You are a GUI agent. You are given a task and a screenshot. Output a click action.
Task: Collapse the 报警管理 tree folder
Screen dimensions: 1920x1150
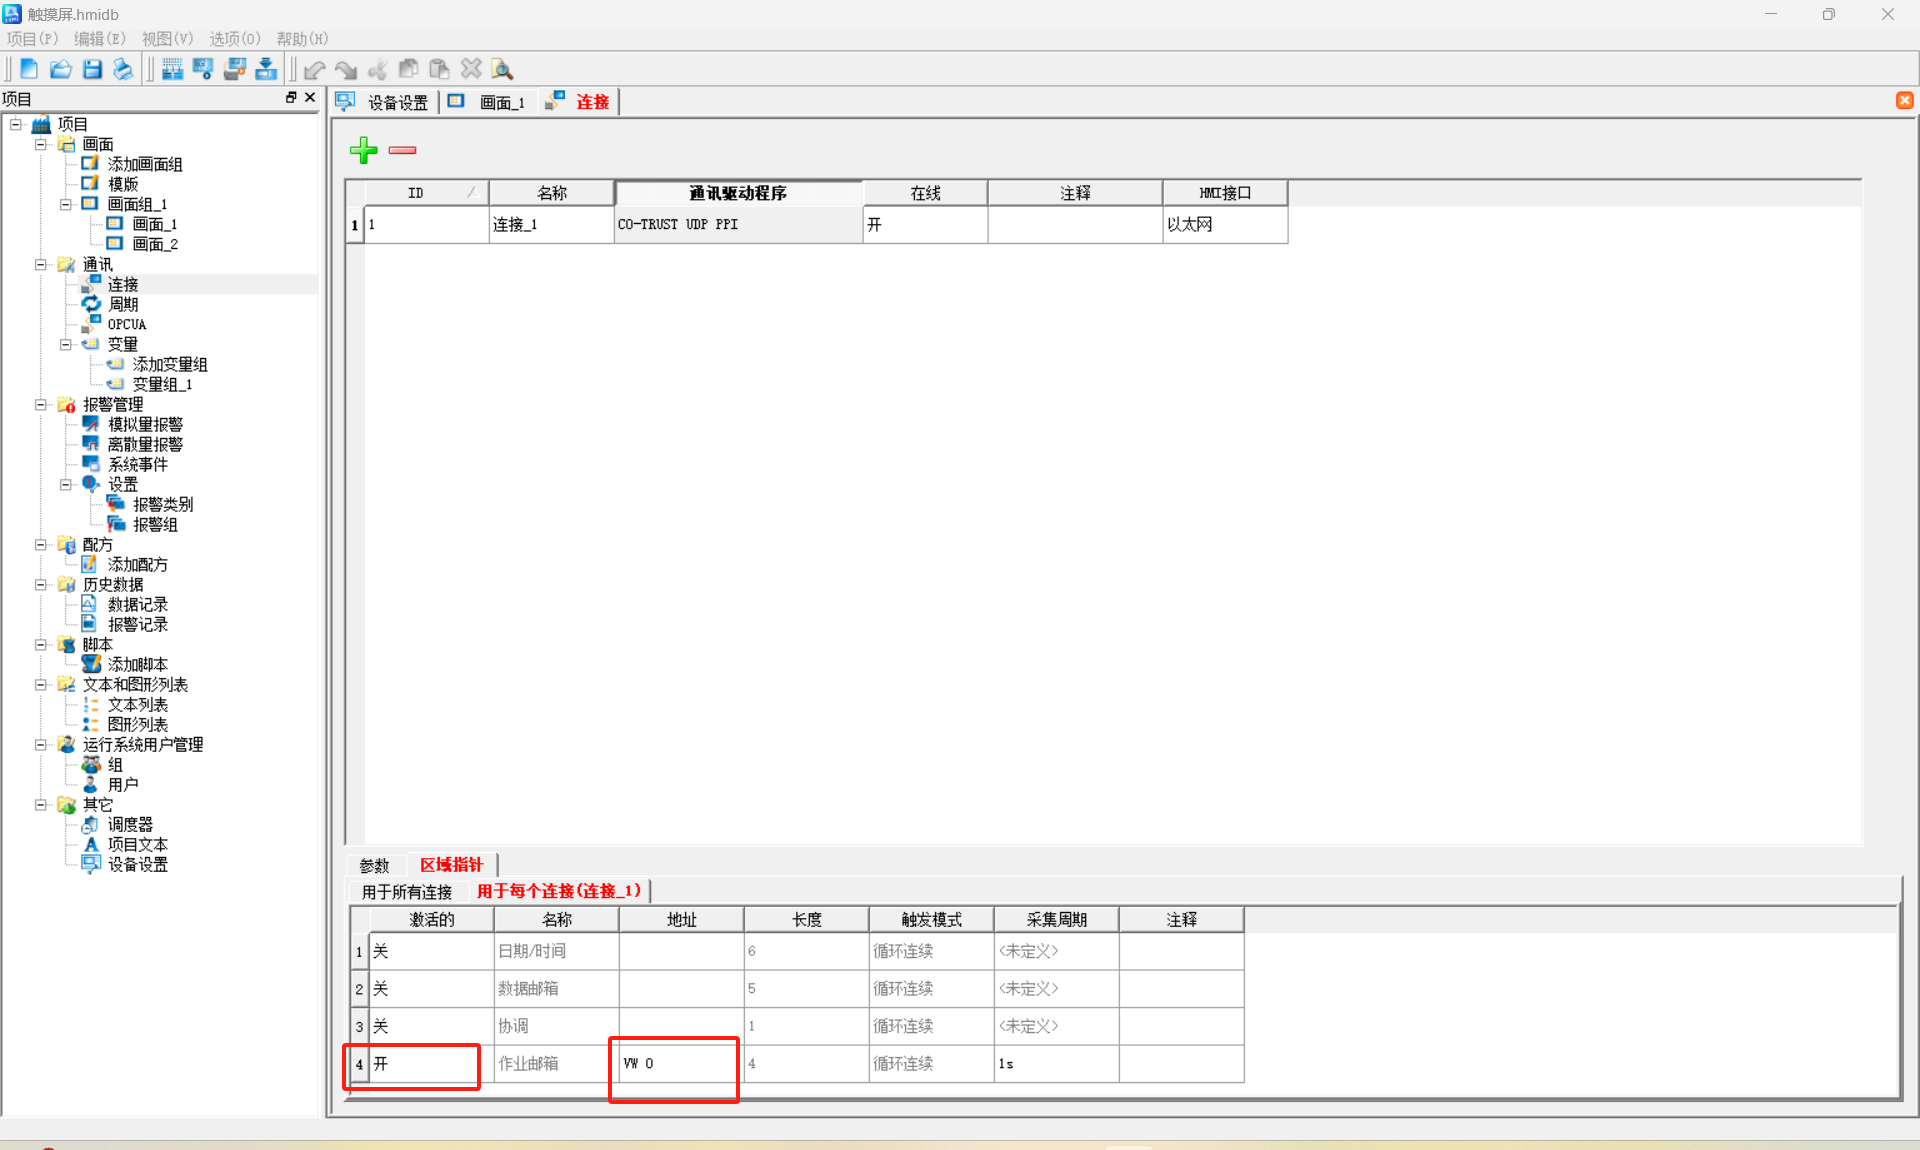tap(41, 404)
